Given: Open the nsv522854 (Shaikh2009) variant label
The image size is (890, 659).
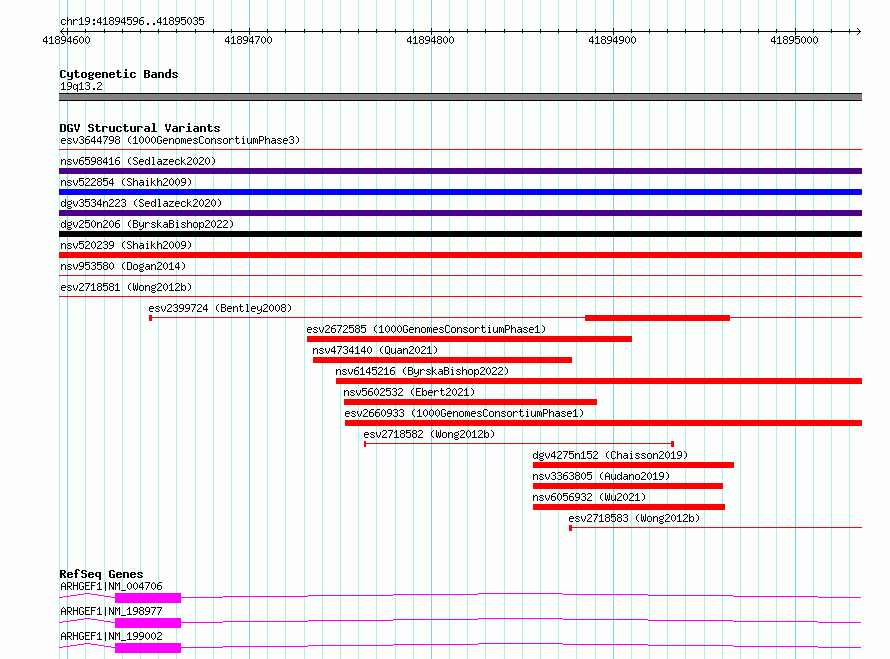Looking at the screenshot, I should [x=126, y=182].
